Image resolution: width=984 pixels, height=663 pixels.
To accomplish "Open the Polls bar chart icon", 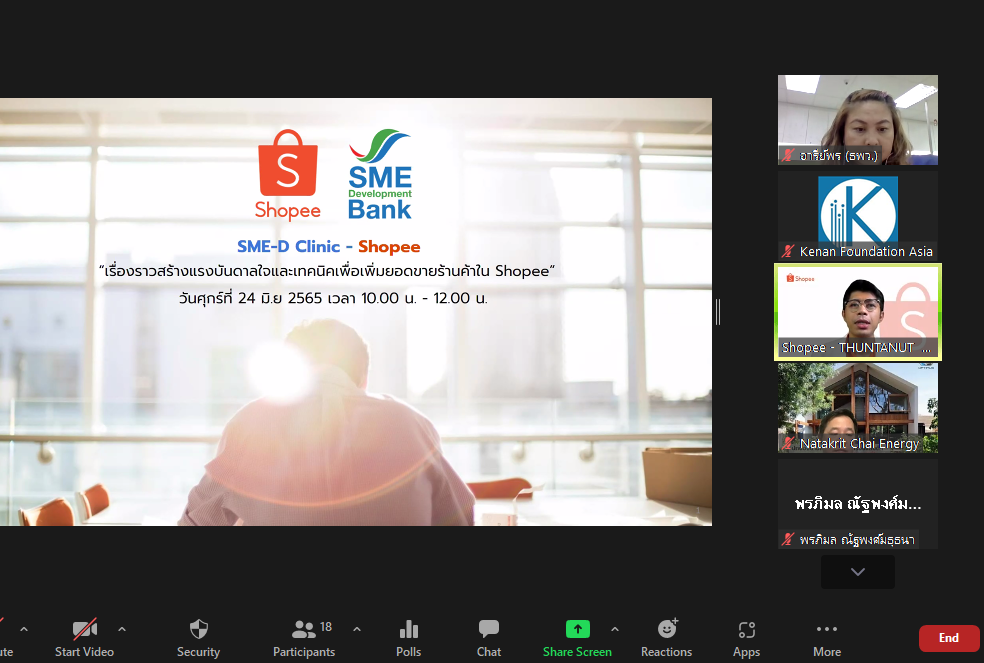I will coord(409,629).
